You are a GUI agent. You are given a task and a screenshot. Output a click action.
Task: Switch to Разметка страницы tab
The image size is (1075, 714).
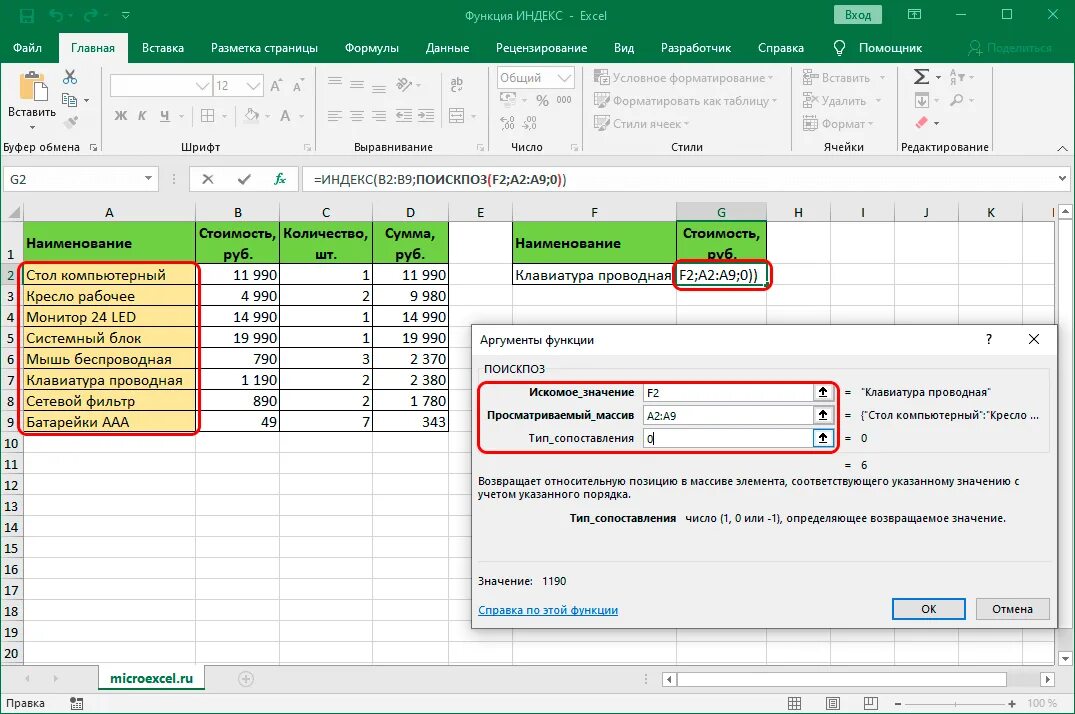[x=264, y=48]
